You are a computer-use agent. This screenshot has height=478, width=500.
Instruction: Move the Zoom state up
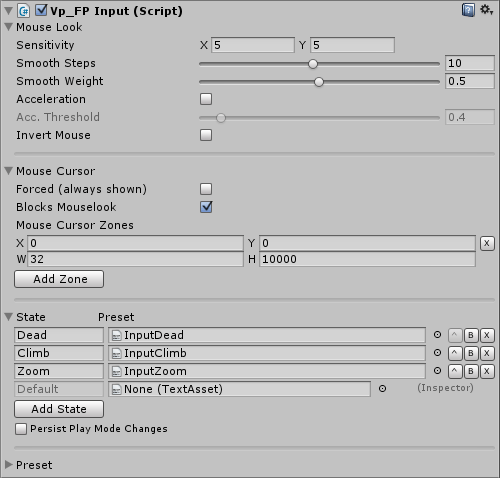point(455,371)
